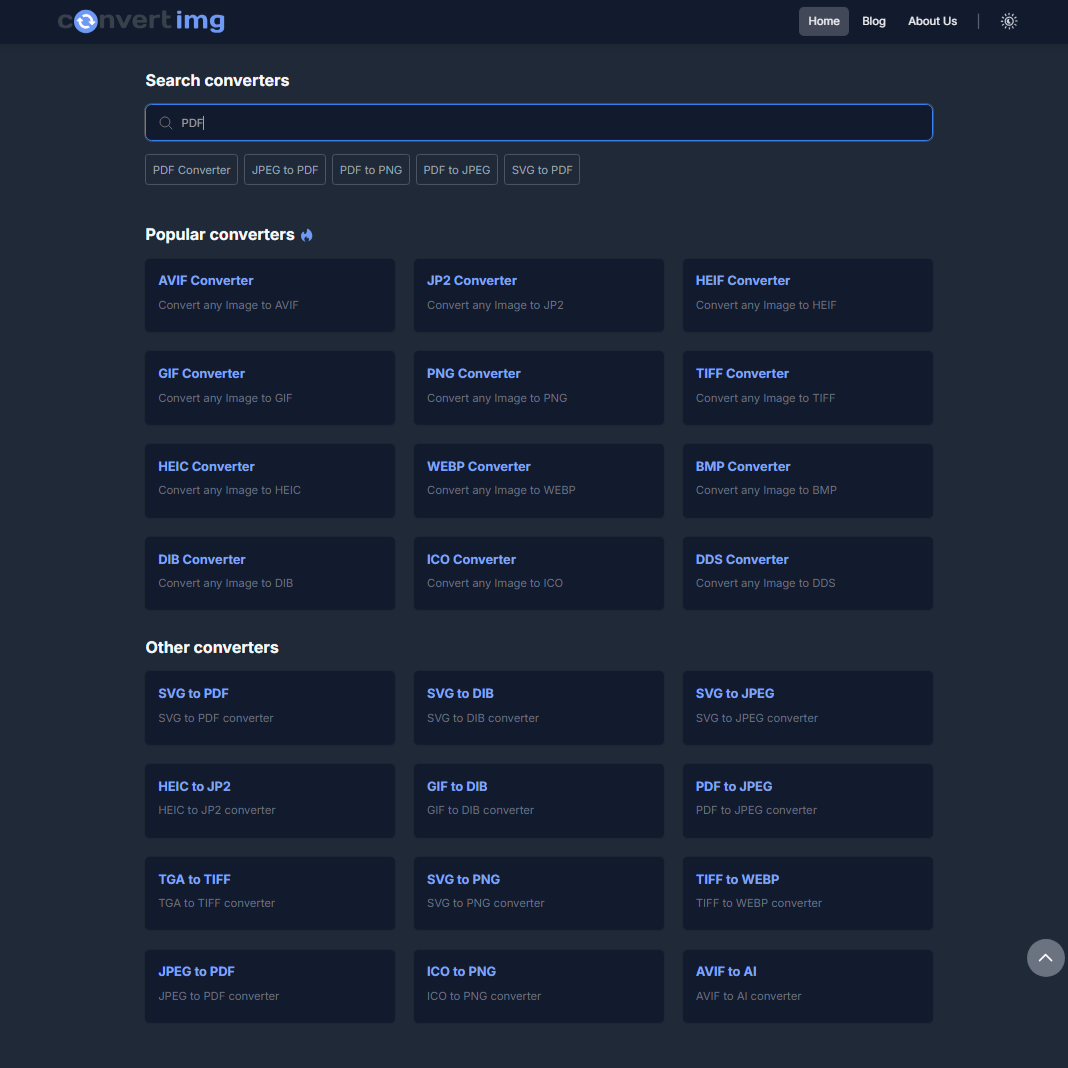Click the PDF to PNG suggestion
This screenshot has height=1068, width=1068.
pos(370,169)
